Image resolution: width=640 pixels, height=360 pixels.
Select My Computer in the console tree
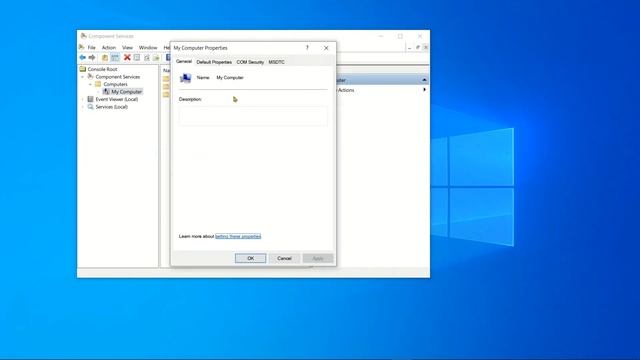(127, 92)
